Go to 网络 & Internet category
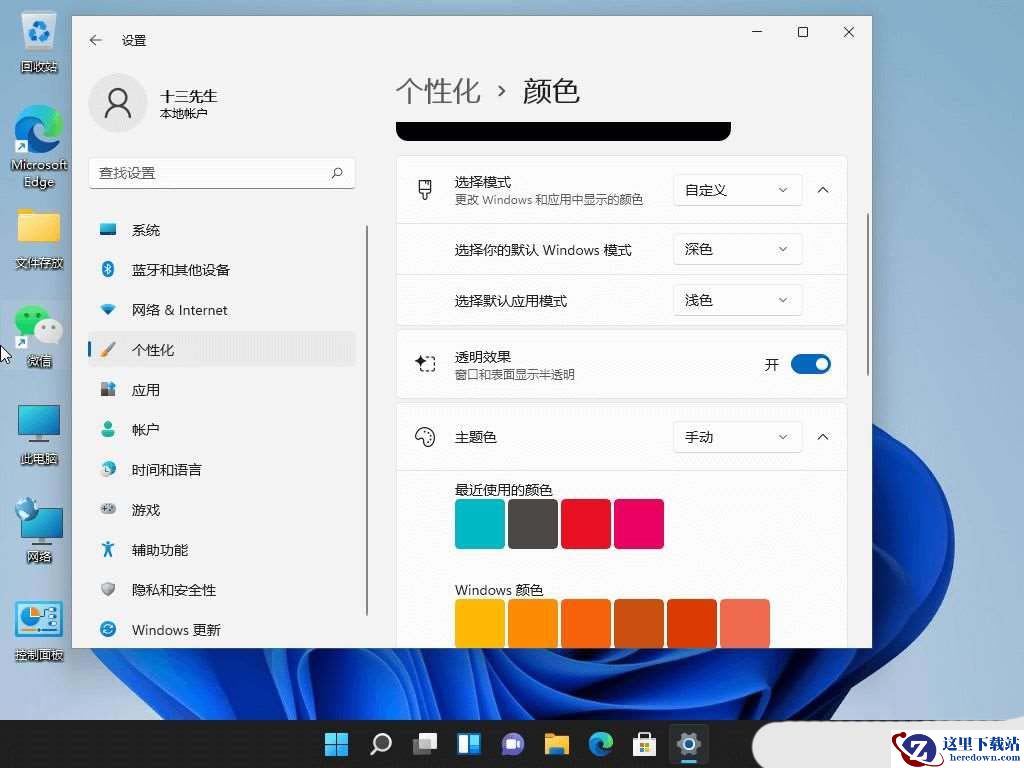The width and height of the screenshot is (1024, 768). [222, 310]
